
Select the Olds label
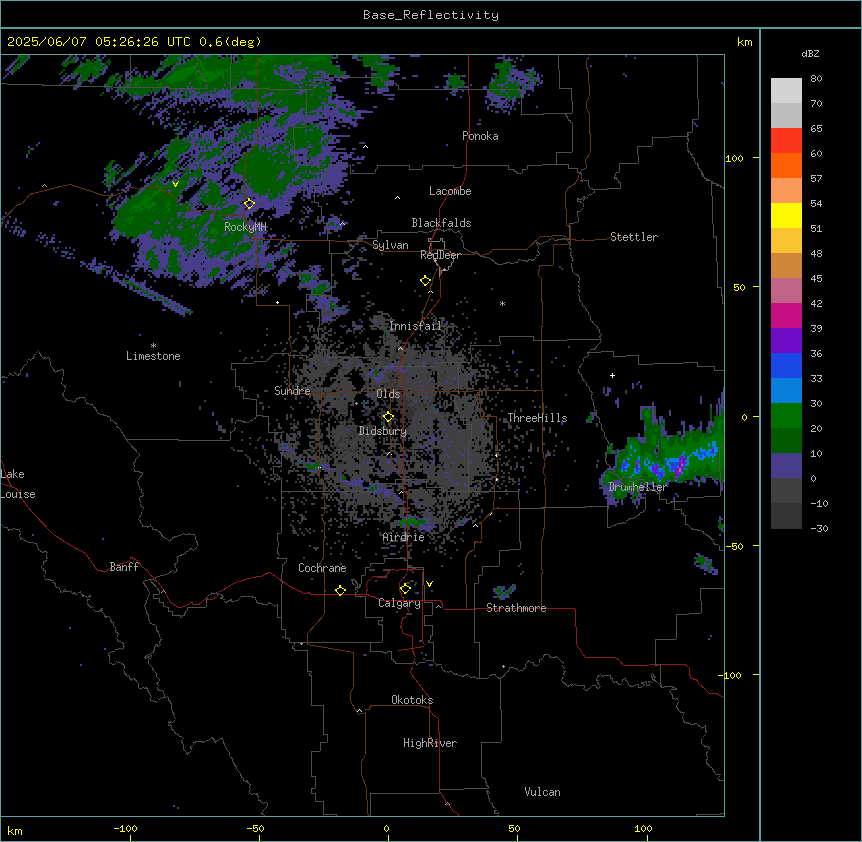(388, 394)
